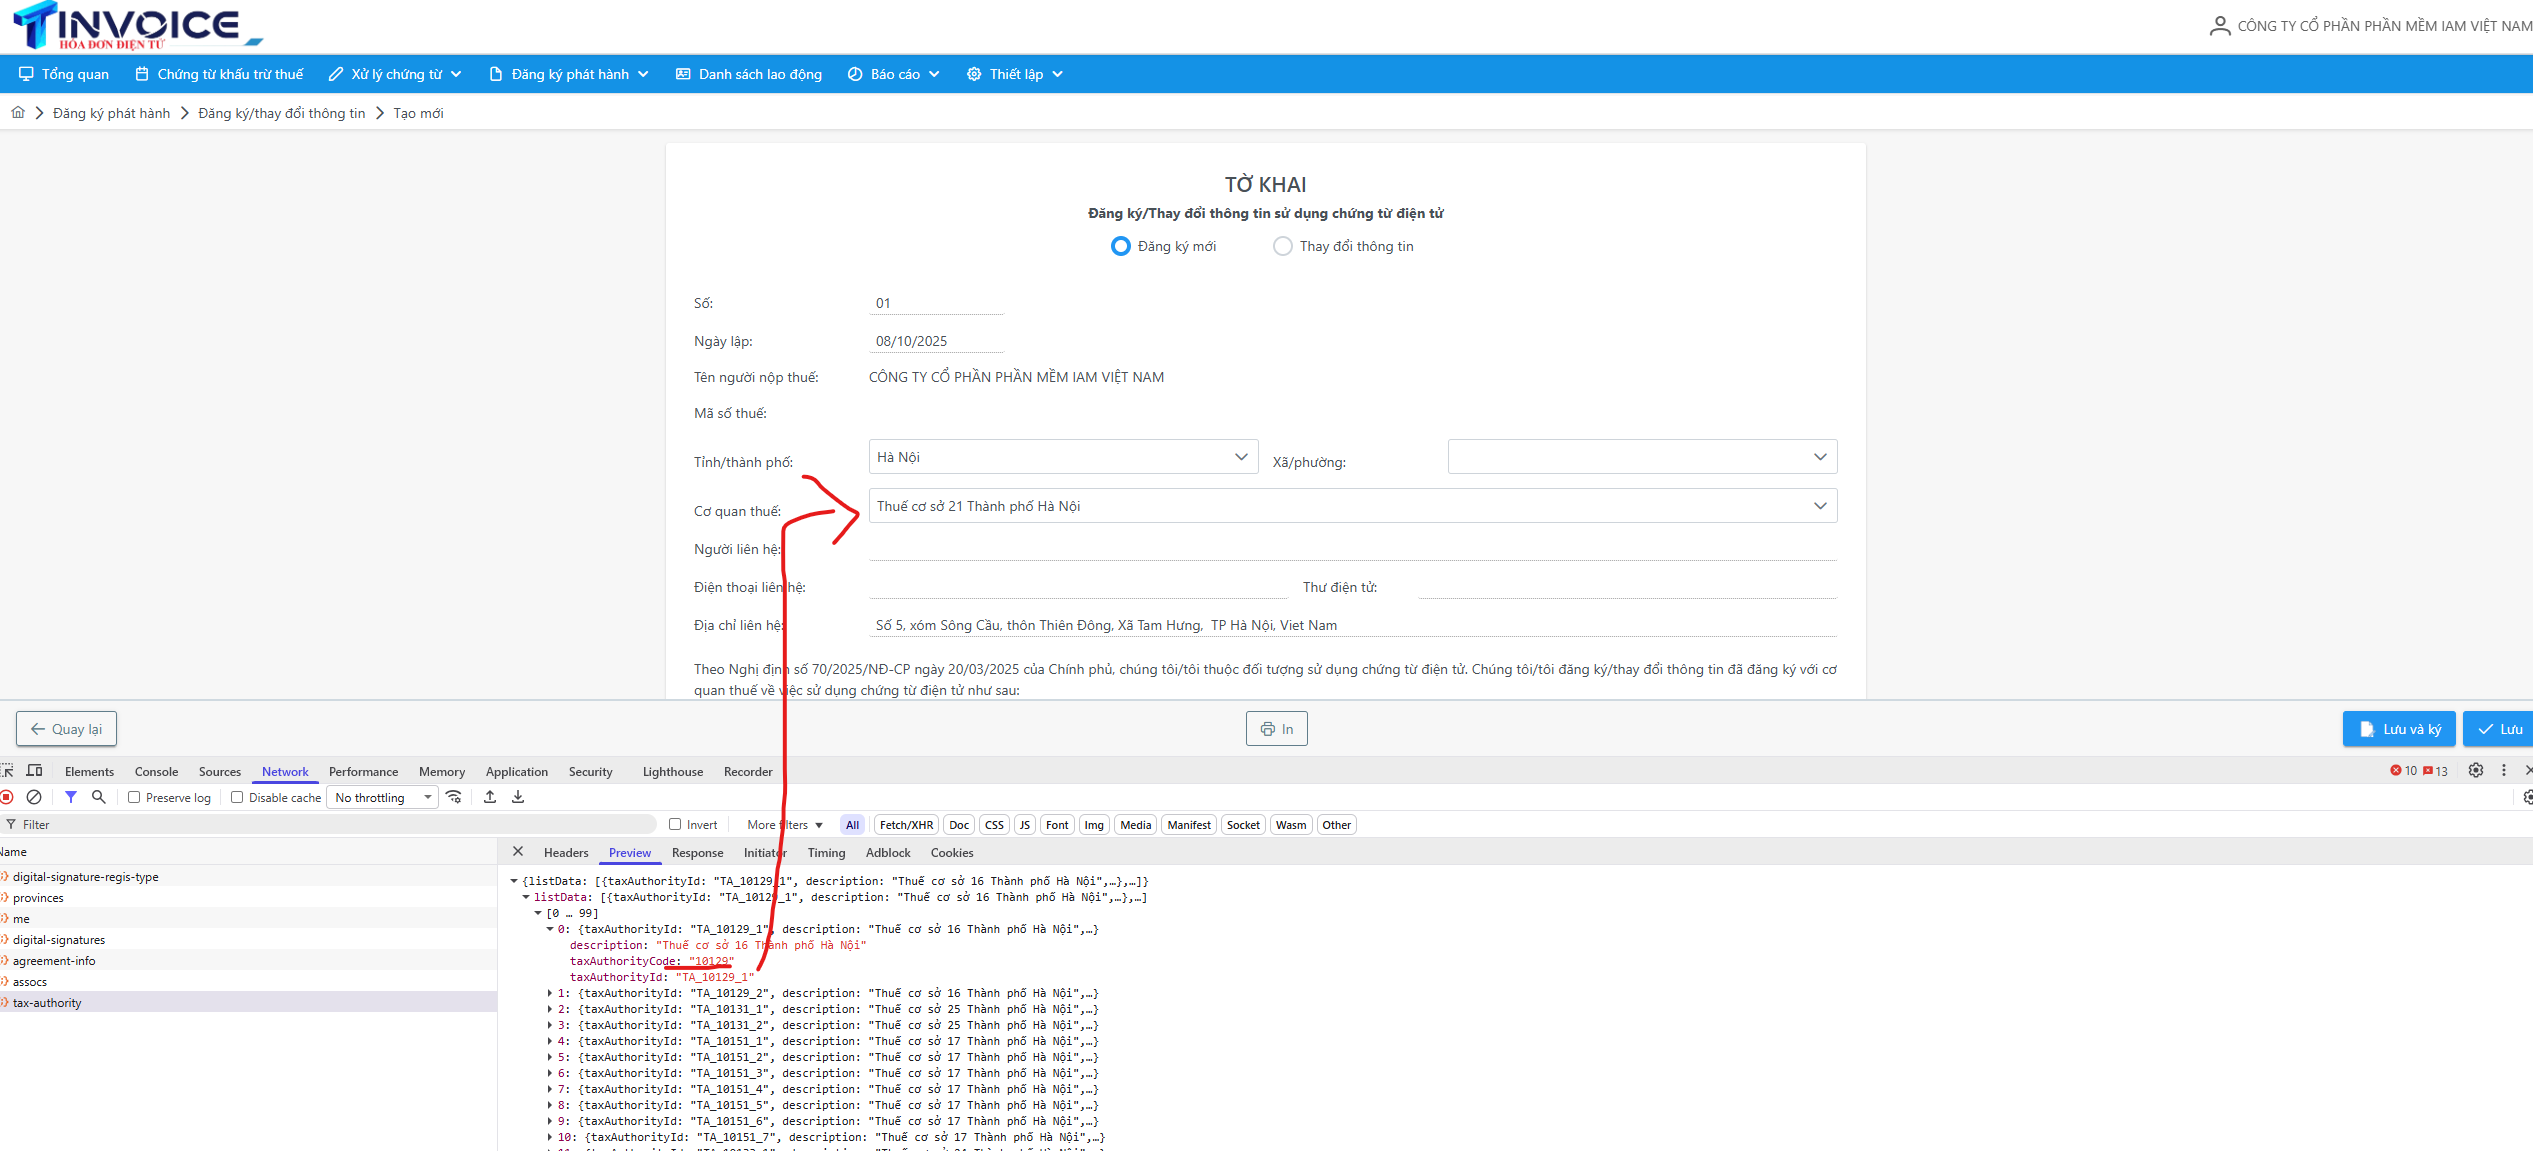2533x1151 pixels.
Task: Toggle the CSS request filter
Action: pyautogui.click(x=994, y=825)
